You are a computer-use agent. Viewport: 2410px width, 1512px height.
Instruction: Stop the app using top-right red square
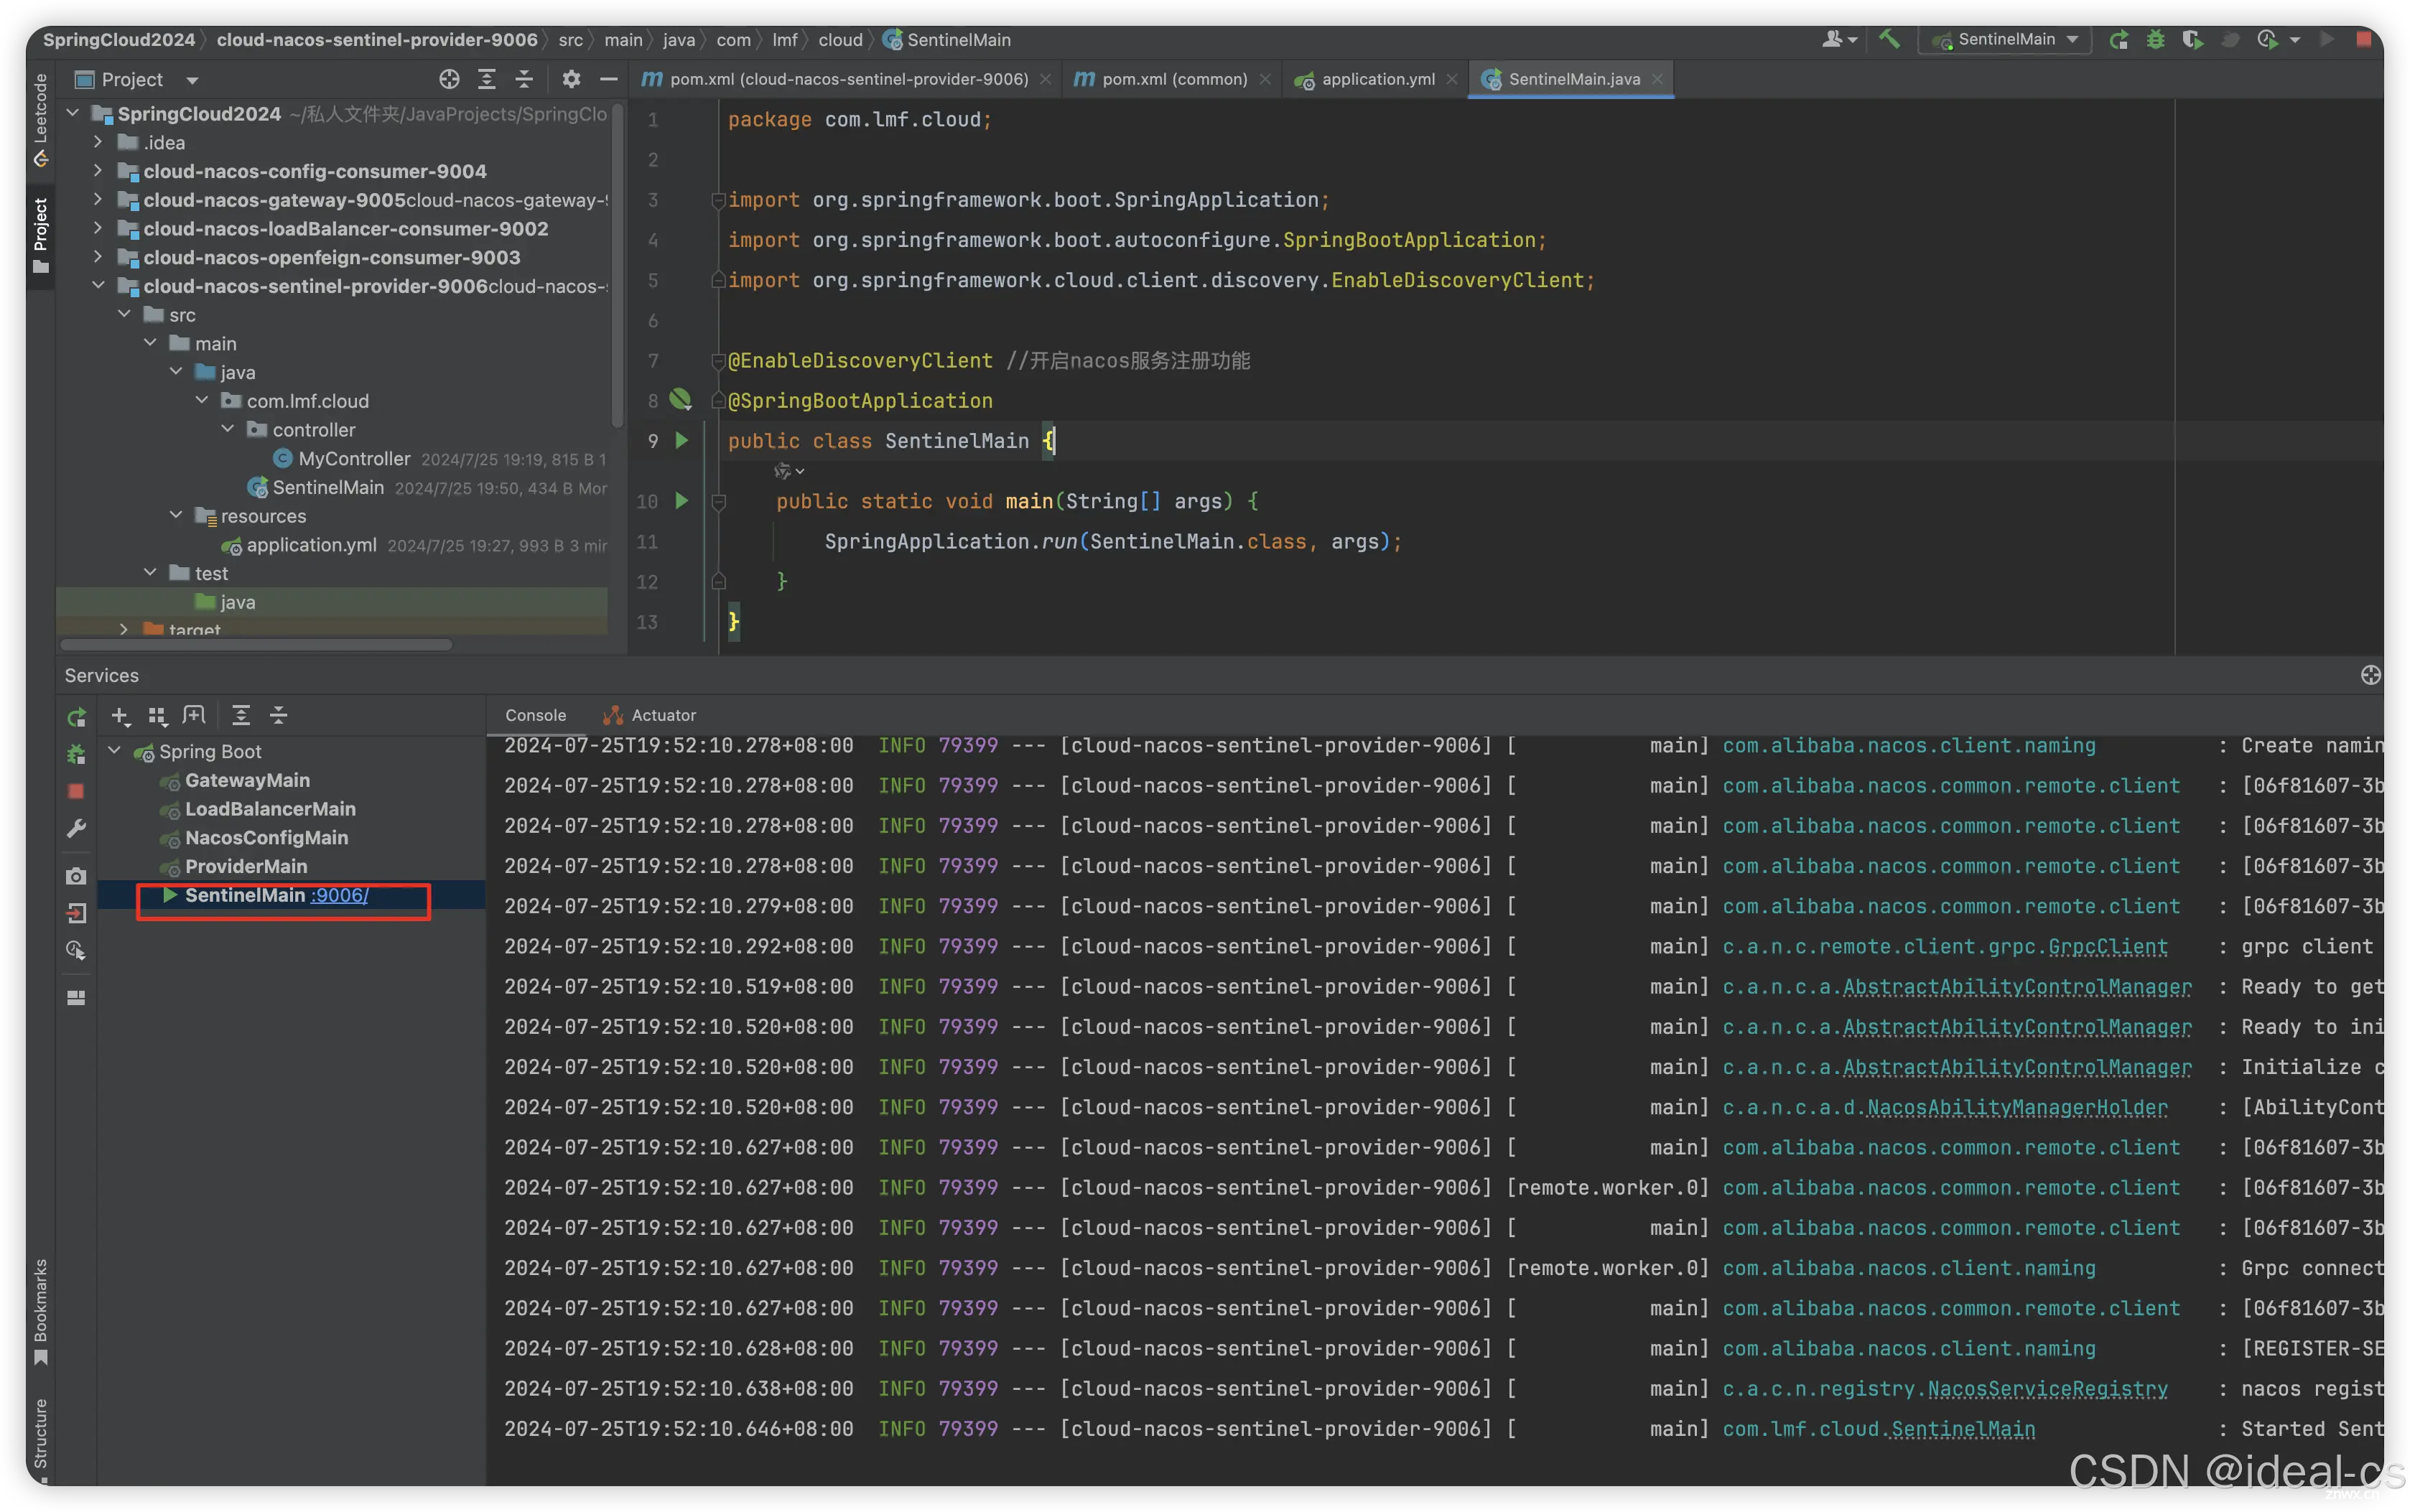(2364, 39)
